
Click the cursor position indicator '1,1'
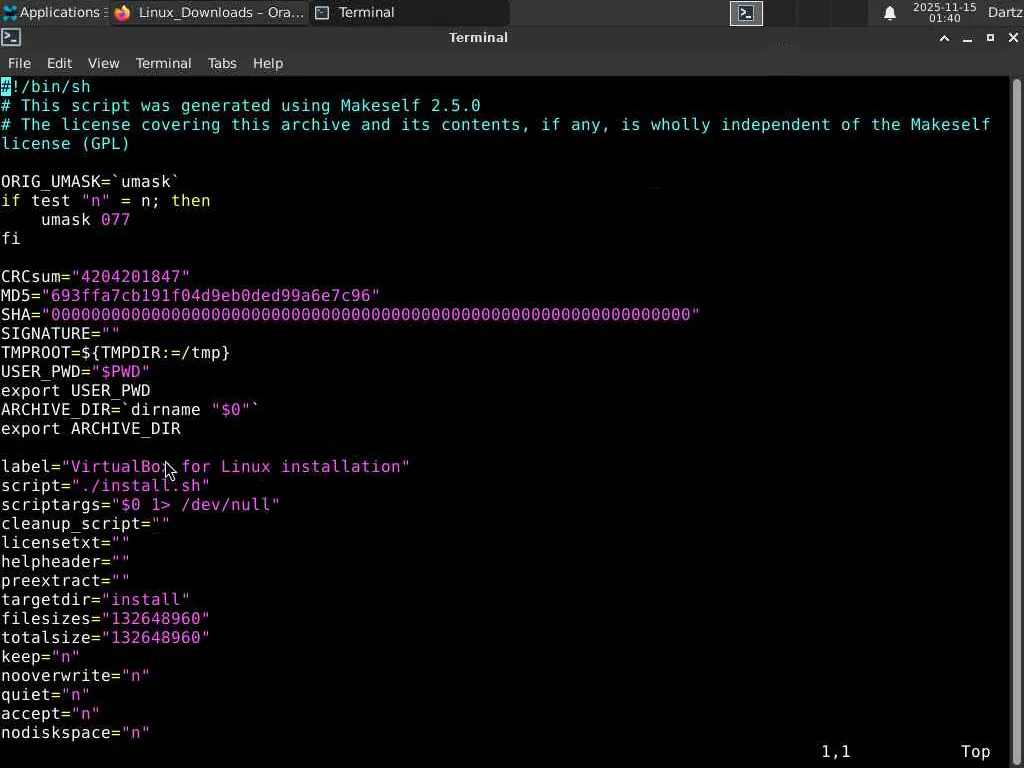836,752
